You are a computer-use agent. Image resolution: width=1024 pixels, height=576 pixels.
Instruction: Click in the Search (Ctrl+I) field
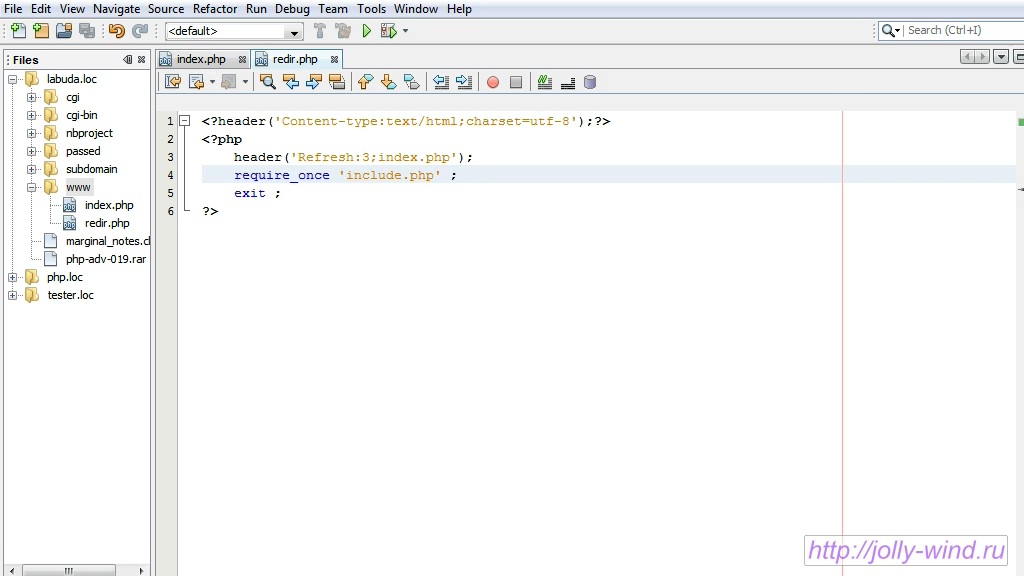click(964, 30)
